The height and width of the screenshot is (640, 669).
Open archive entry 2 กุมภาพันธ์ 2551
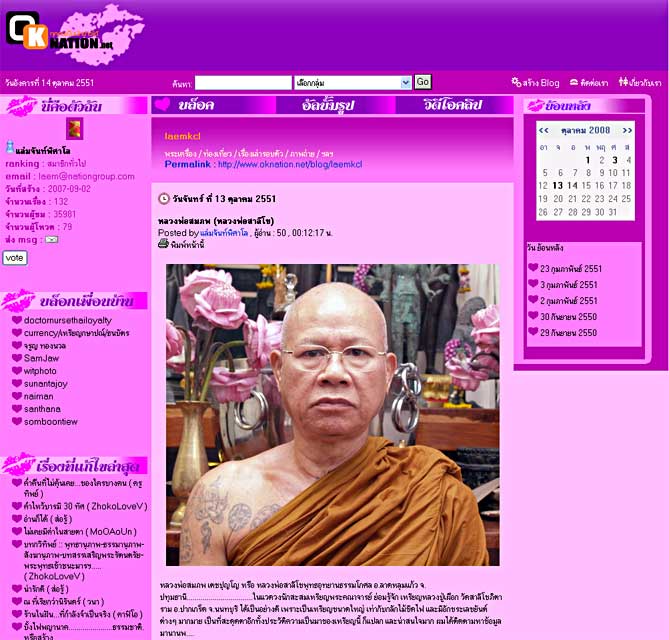click(569, 301)
